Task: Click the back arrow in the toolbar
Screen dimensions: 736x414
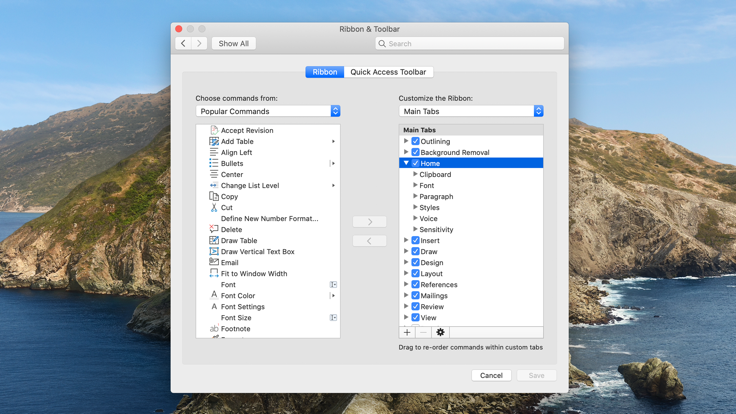Action: [x=183, y=44]
